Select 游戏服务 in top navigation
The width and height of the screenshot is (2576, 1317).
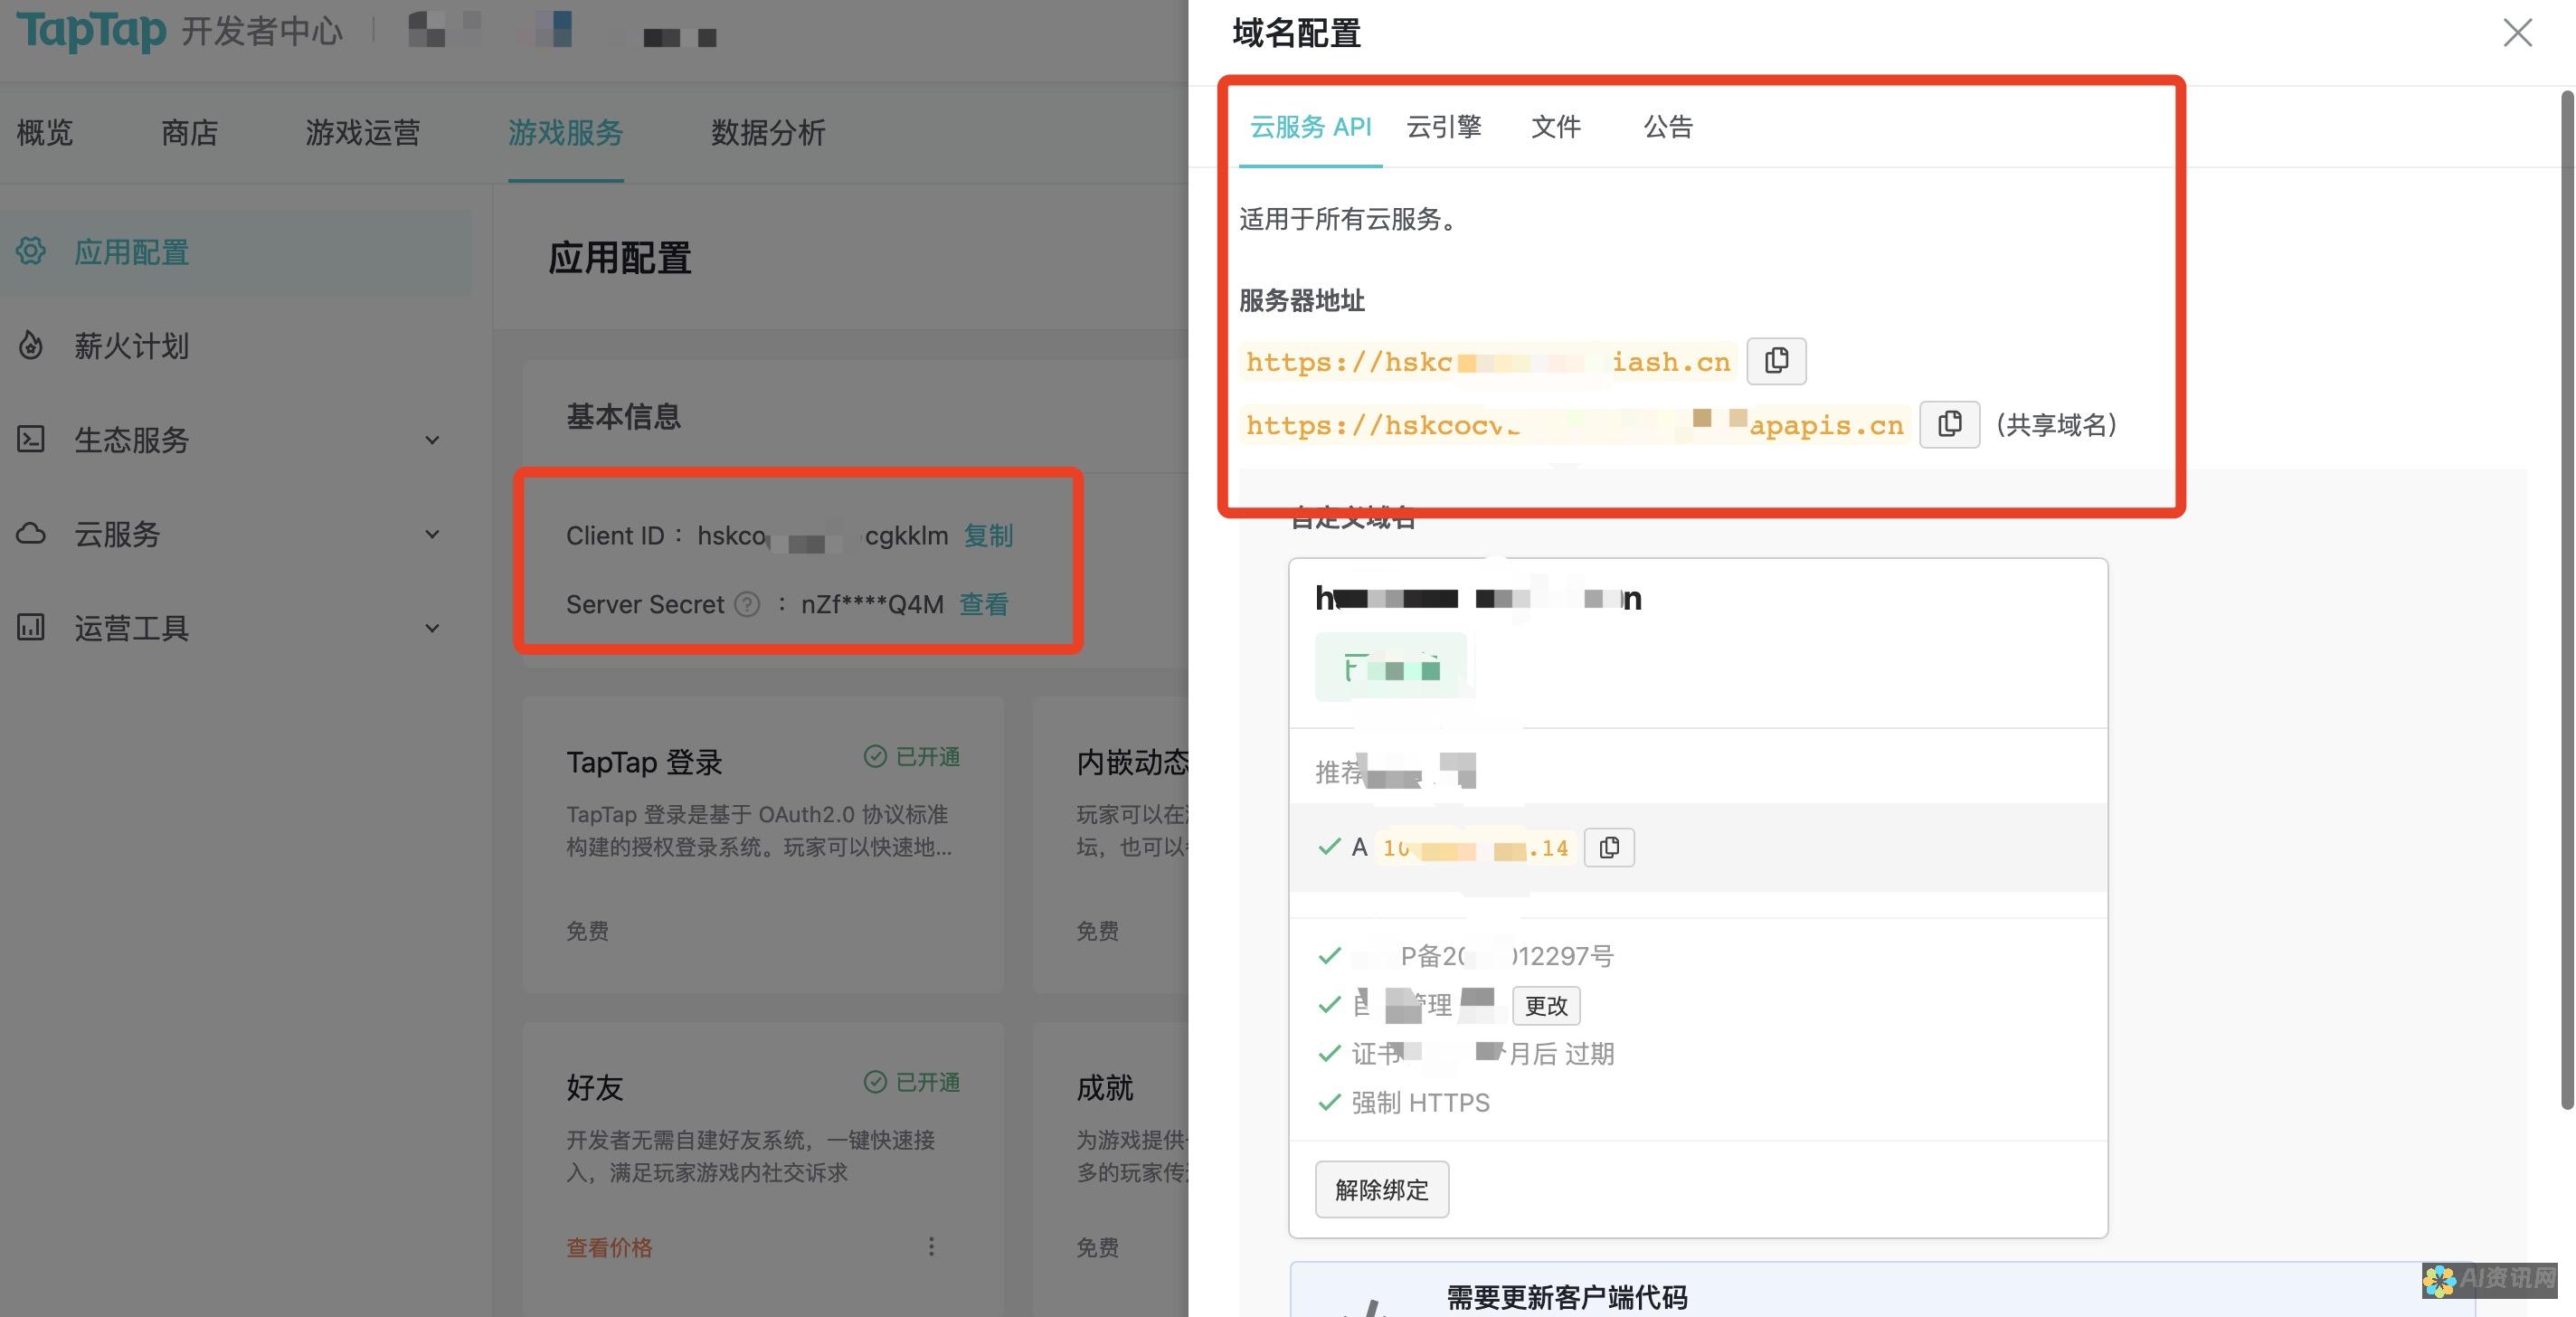[566, 132]
